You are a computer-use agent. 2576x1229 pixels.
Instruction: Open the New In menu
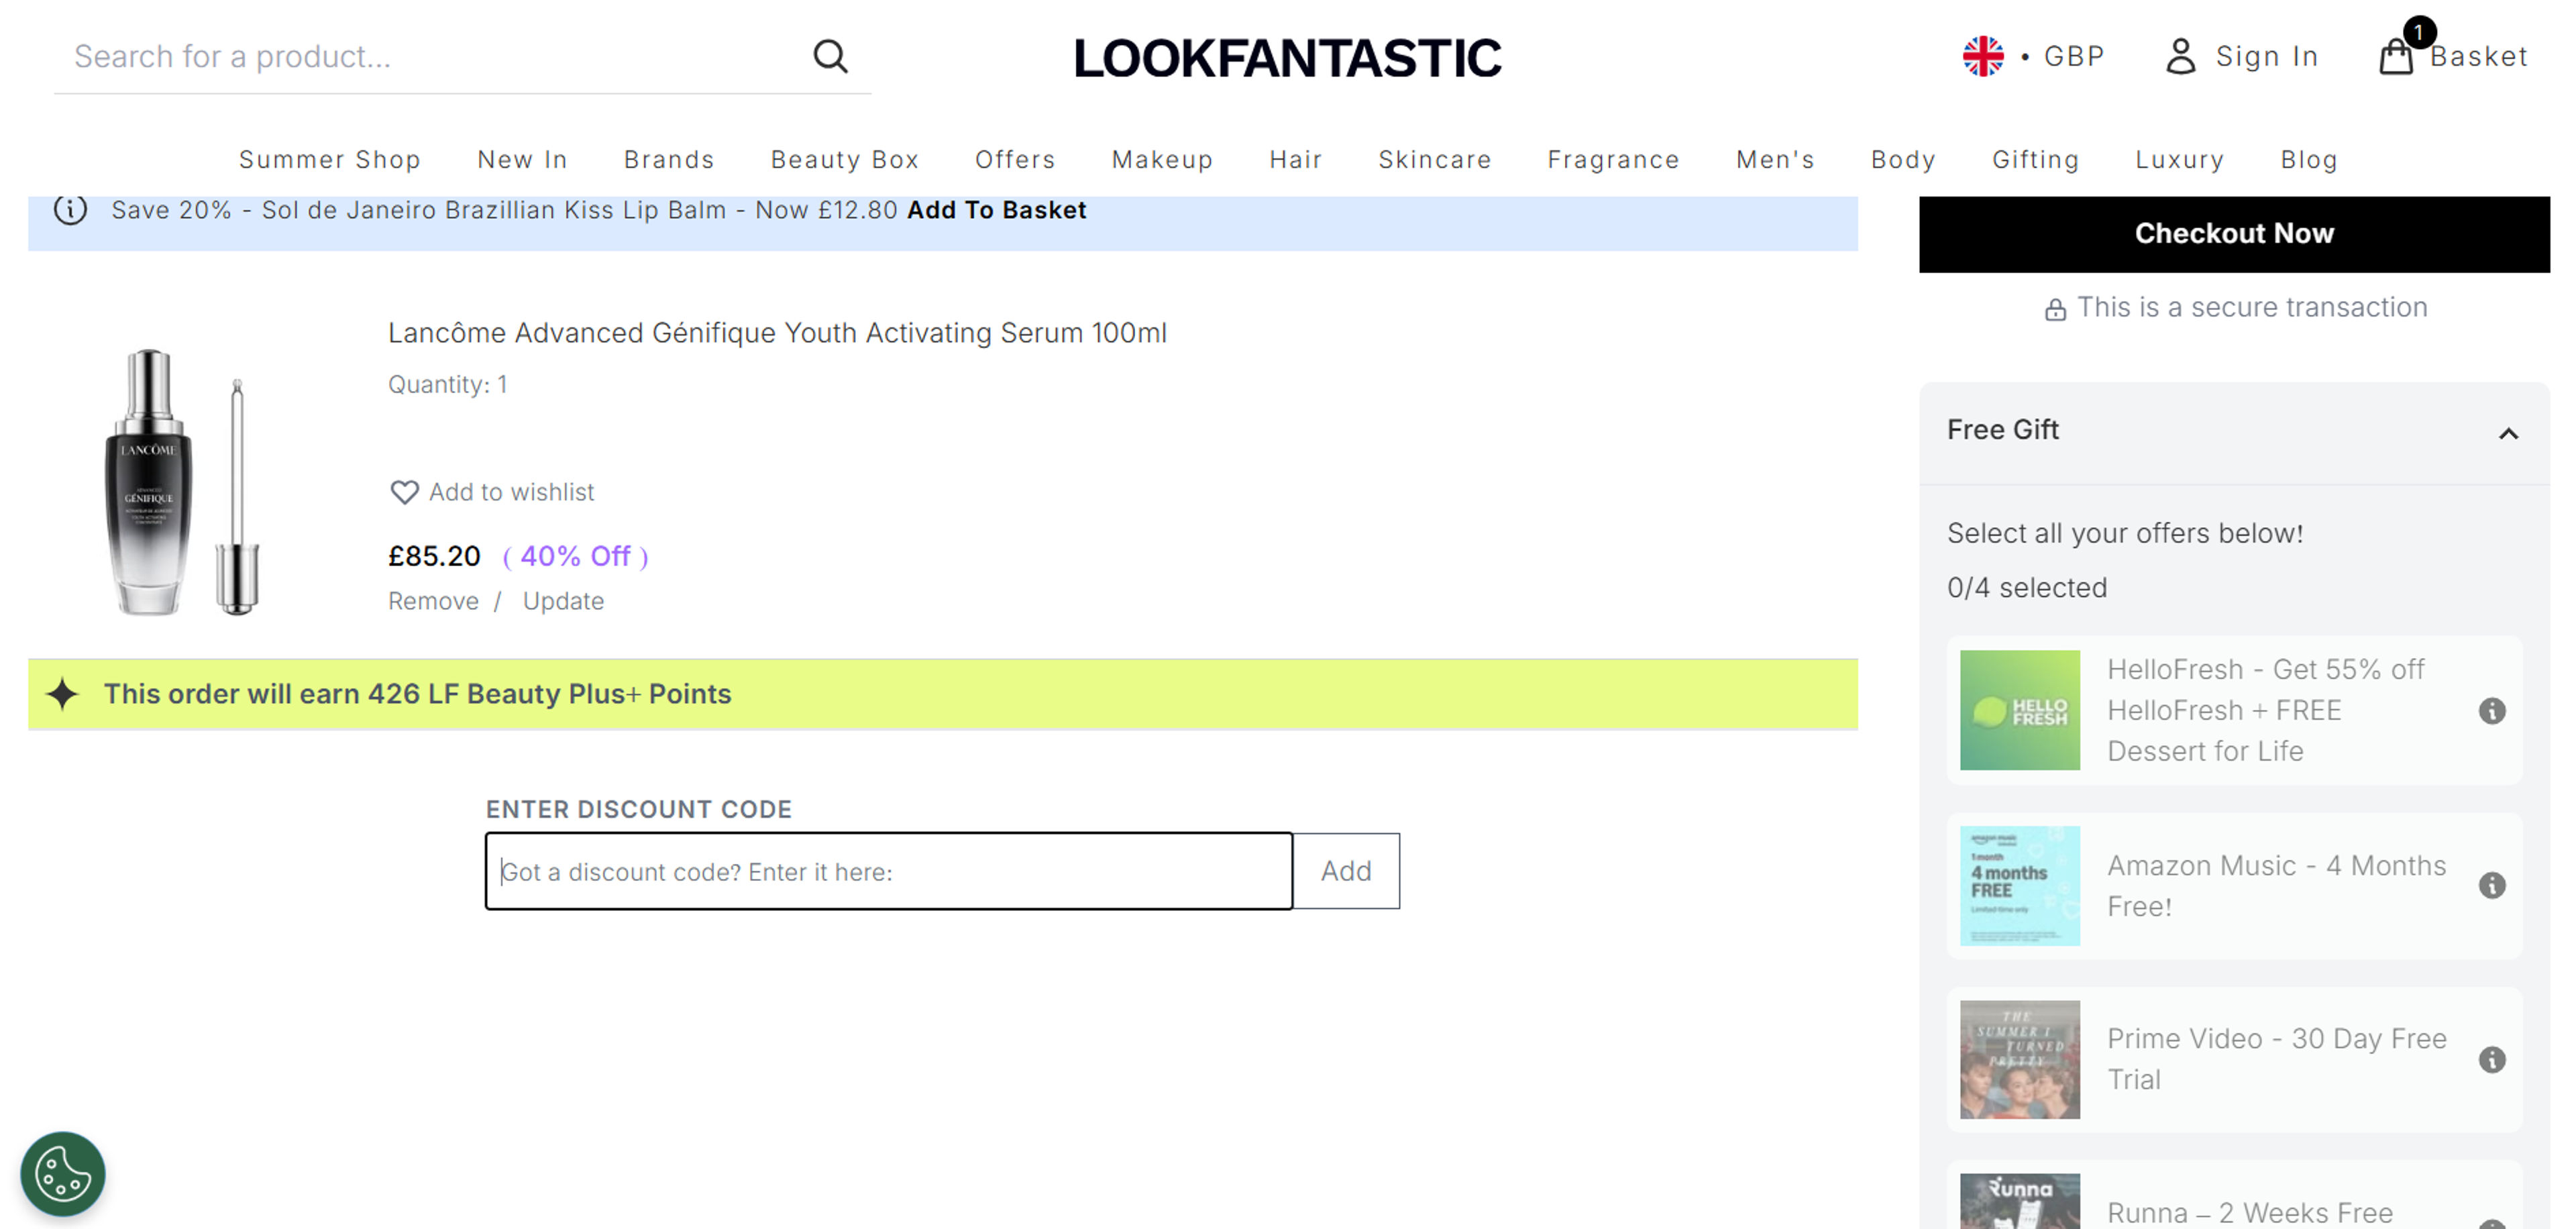[x=522, y=160]
